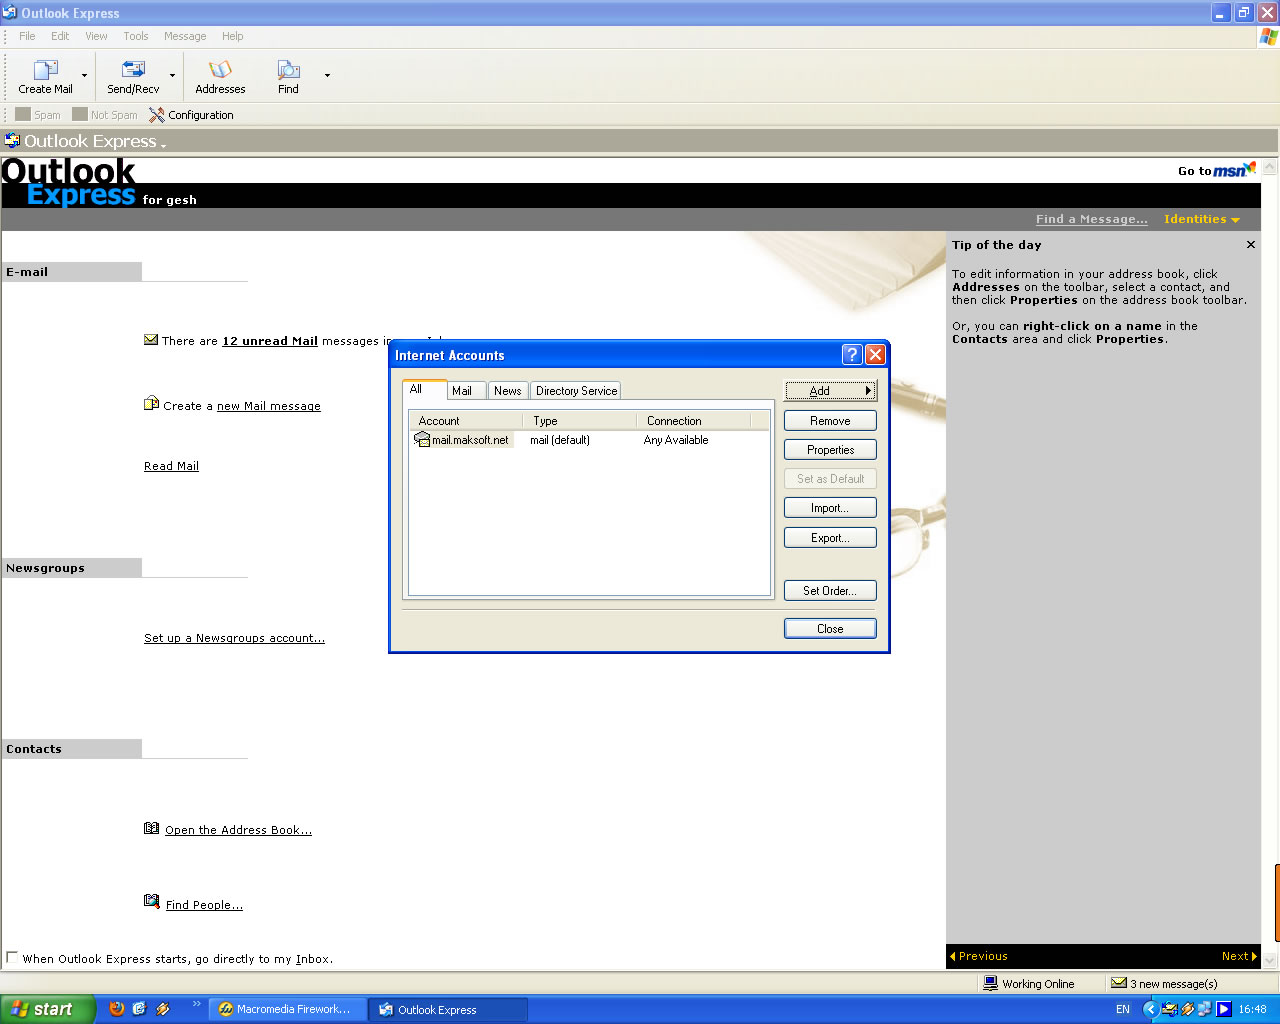Switch to the Mail tab
The height and width of the screenshot is (1024, 1280).
pos(466,391)
